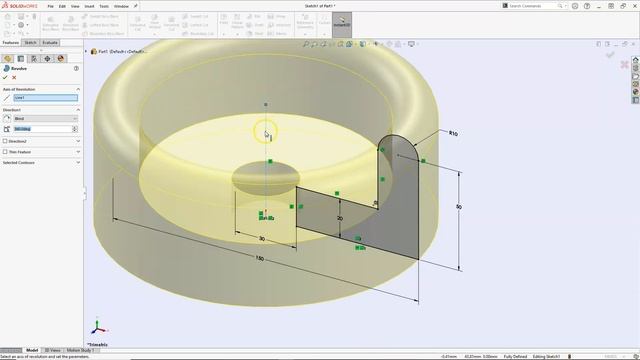Open the File Explorer task pane icon
Viewport: 640px width, 360px height.
[x=636, y=76]
